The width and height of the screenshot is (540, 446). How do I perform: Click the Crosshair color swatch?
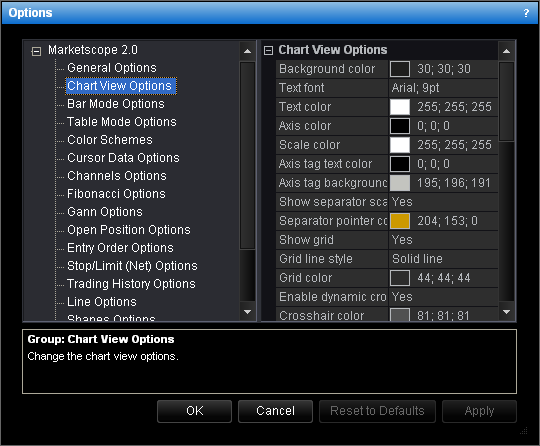(400, 315)
